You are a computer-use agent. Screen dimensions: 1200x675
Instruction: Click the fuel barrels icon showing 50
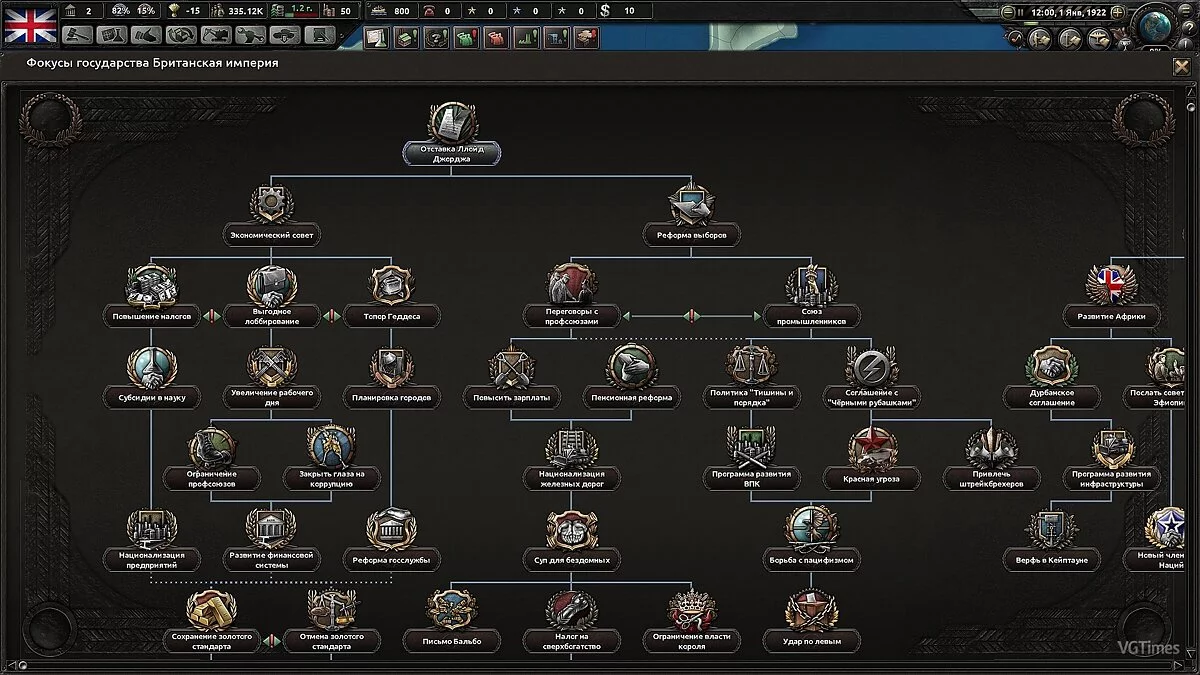(x=326, y=12)
